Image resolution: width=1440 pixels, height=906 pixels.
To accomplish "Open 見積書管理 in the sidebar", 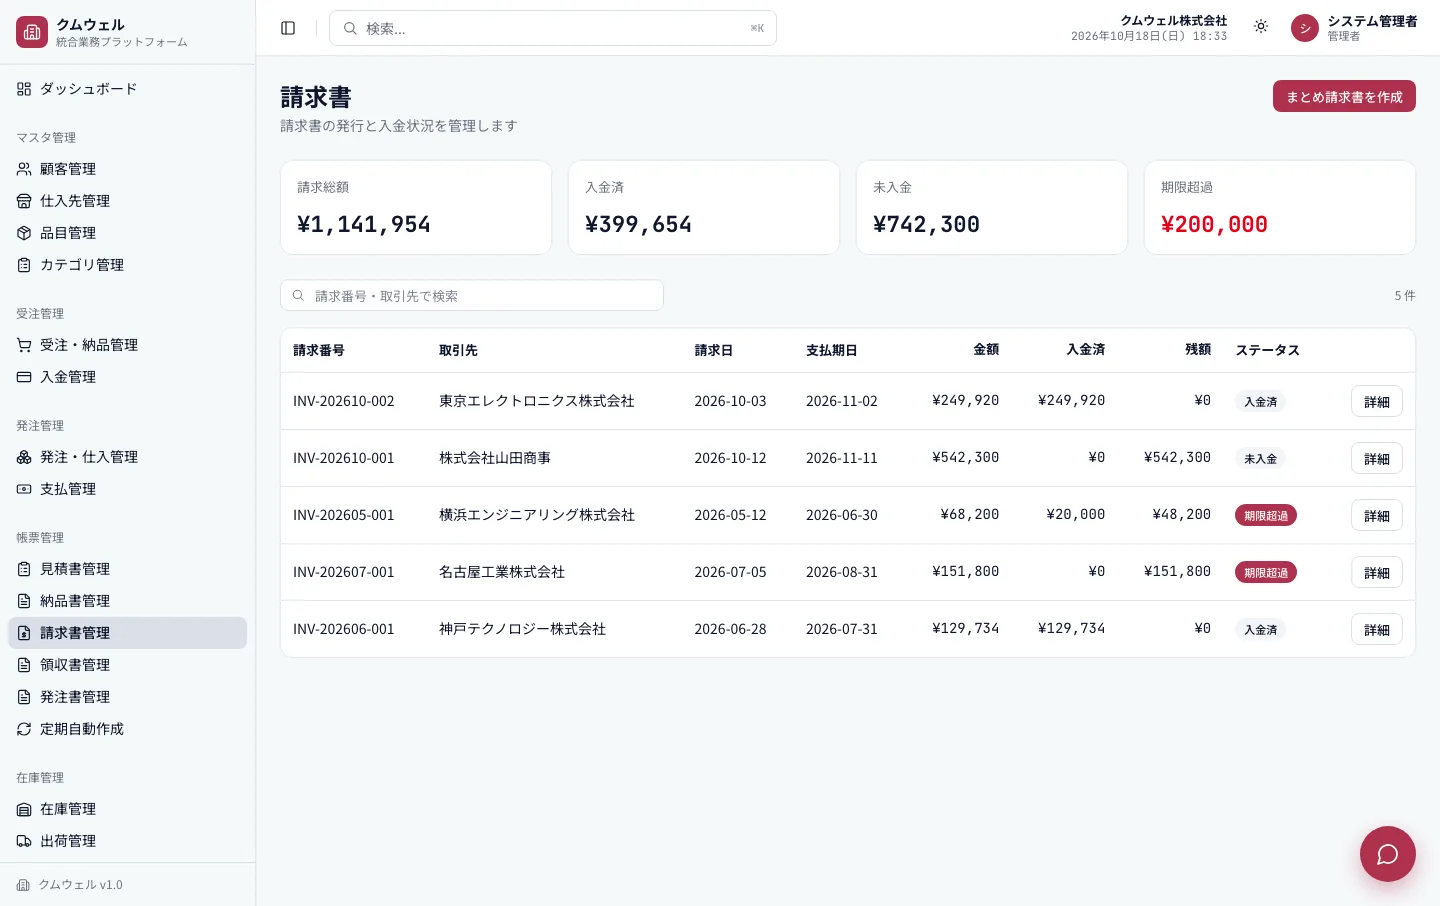I will pos(127,569).
